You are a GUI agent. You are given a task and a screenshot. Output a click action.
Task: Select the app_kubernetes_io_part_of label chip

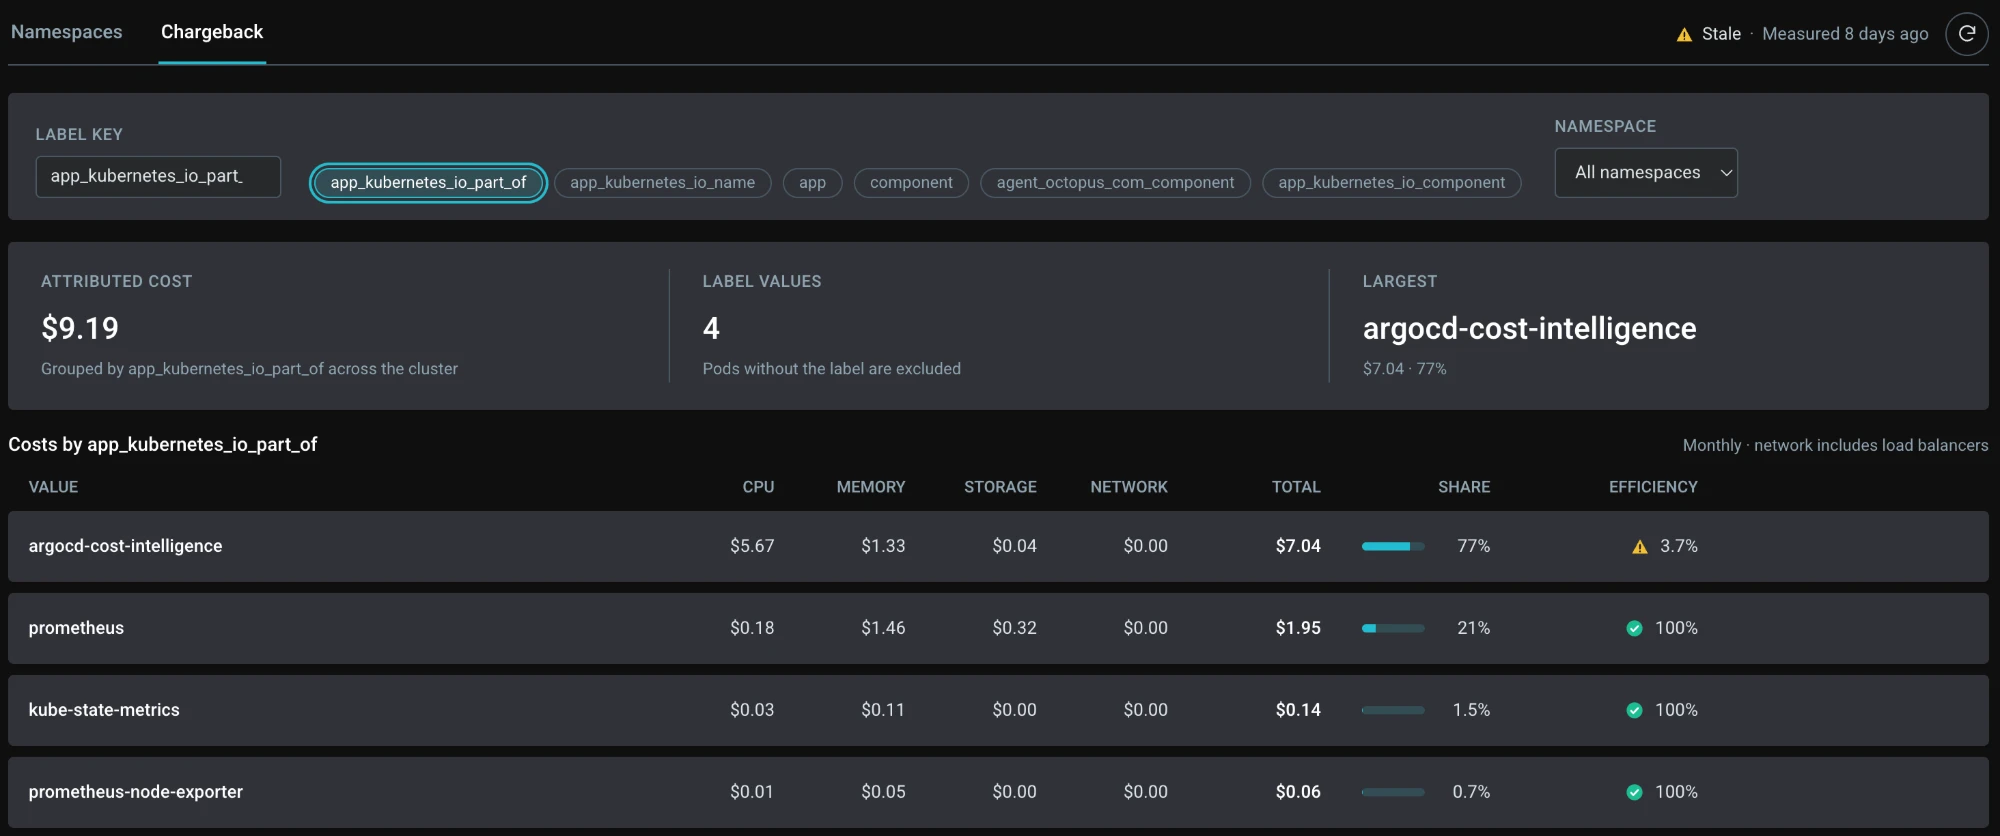[x=428, y=183]
